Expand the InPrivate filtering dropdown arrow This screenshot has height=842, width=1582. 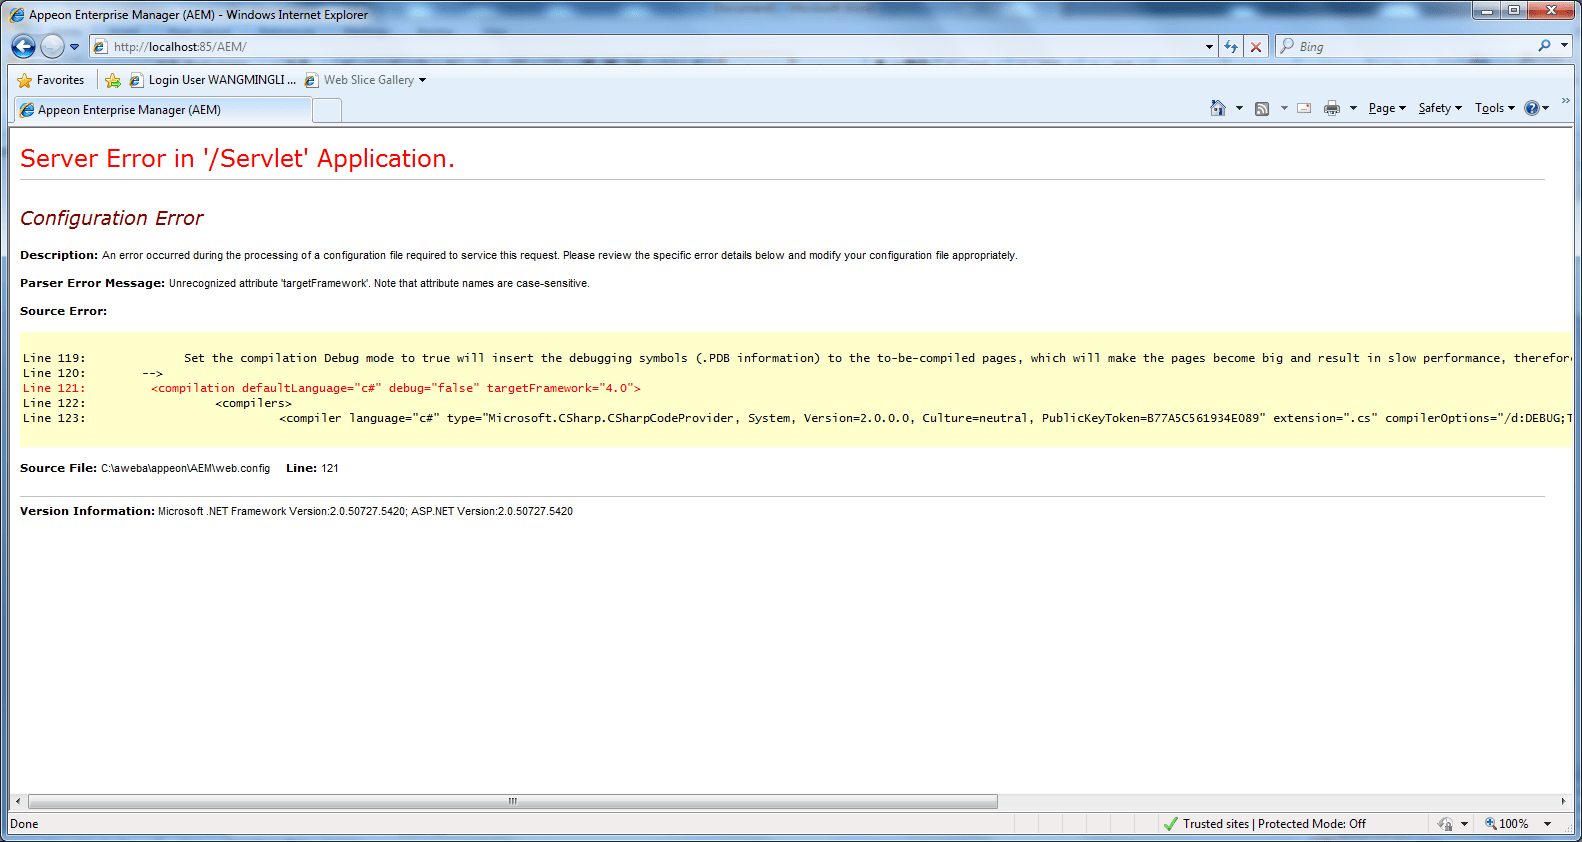click(1464, 824)
